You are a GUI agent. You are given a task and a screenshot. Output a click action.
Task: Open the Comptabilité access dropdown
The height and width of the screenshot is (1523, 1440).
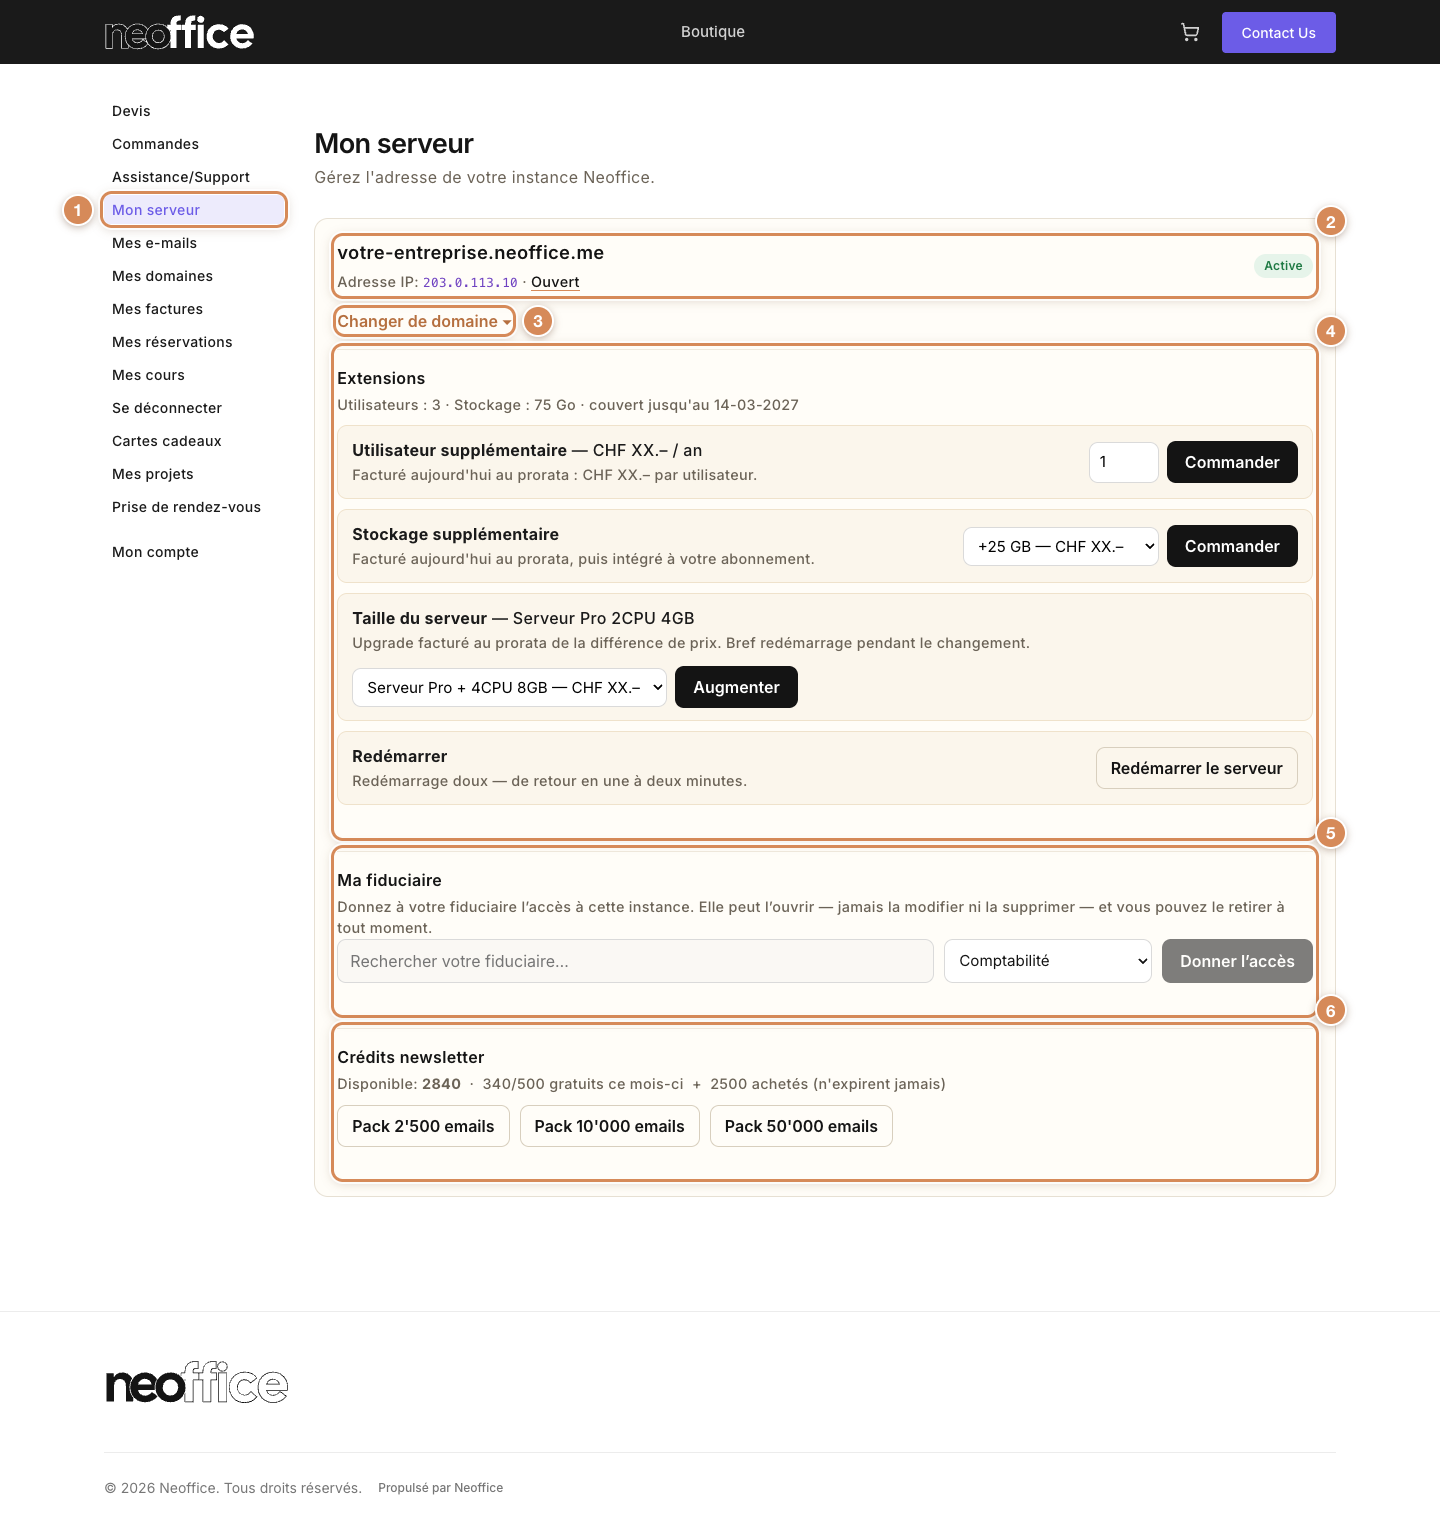click(x=1047, y=961)
